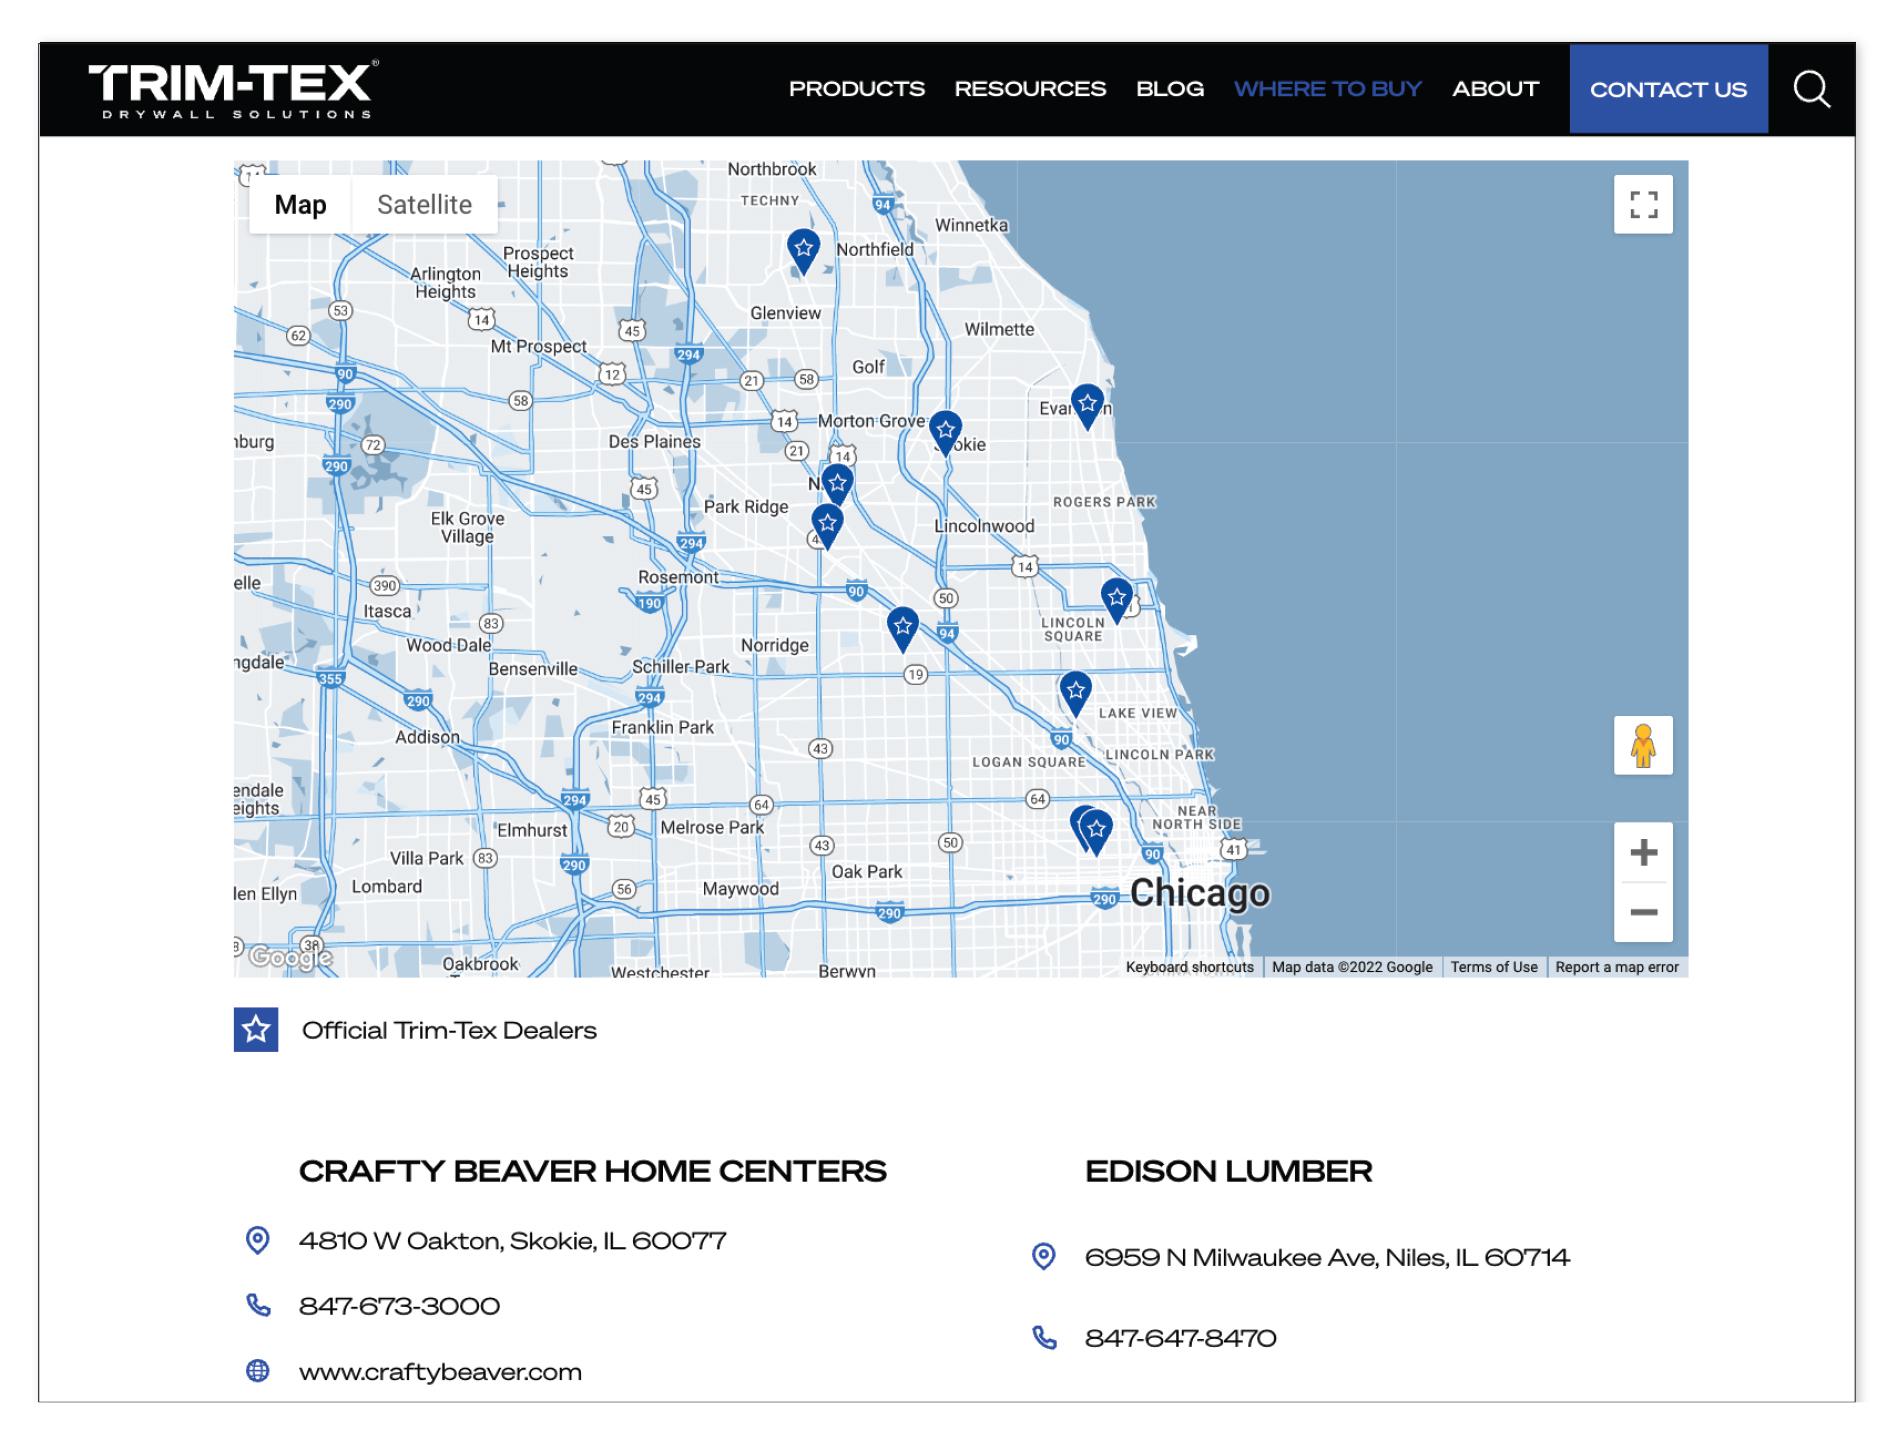The image size is (1900, 1440).
Task: Visit www.craftybeaver.com website link
Action: (x=440, y=1372)
